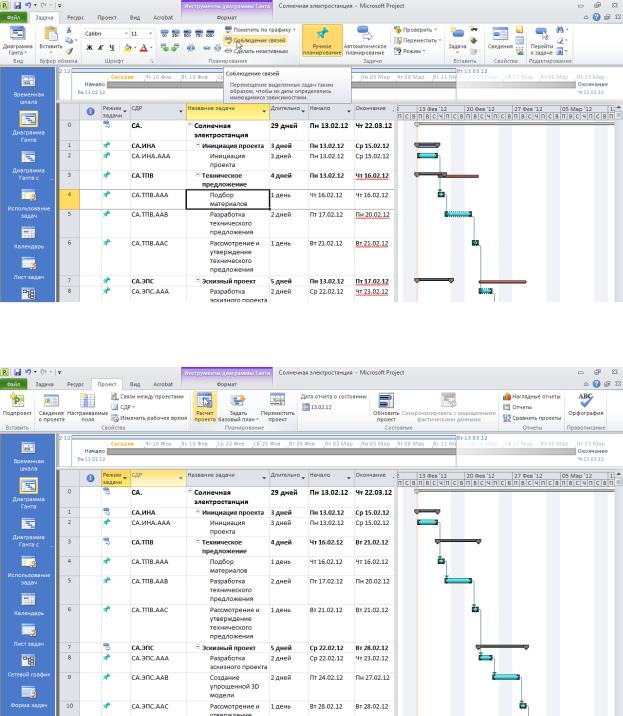
Task: Click the Gantt bar of task 5 in lower window
Action: (458, 580)
